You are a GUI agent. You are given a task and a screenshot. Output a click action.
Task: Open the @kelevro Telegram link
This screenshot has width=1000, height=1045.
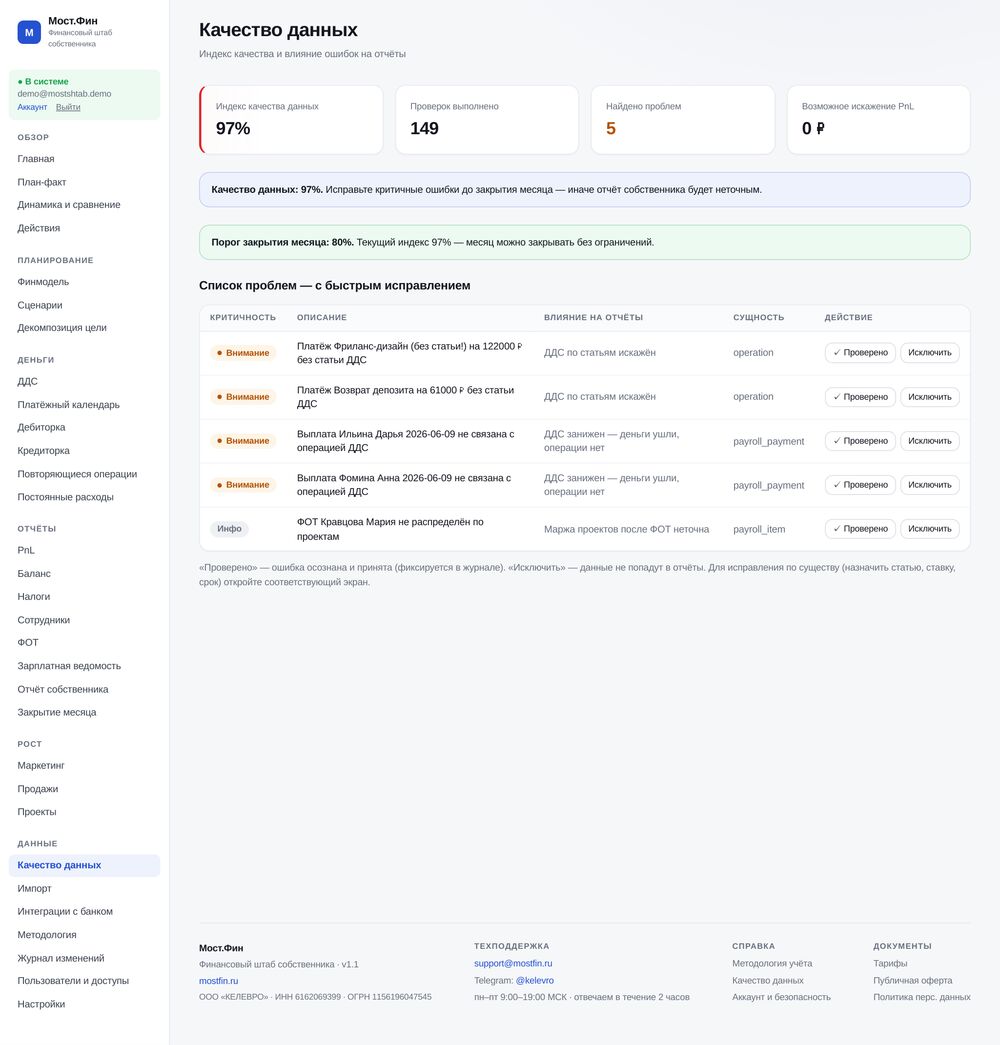pyautogui.click(x=535, y=980)
